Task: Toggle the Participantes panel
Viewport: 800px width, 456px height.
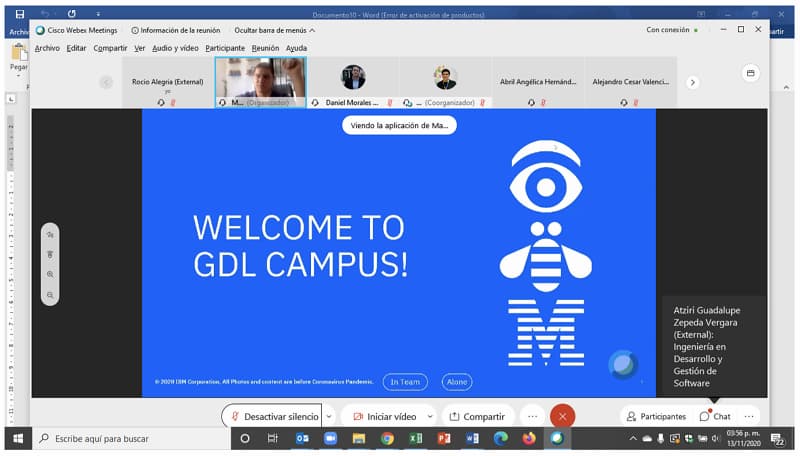Action: [656, 416]
